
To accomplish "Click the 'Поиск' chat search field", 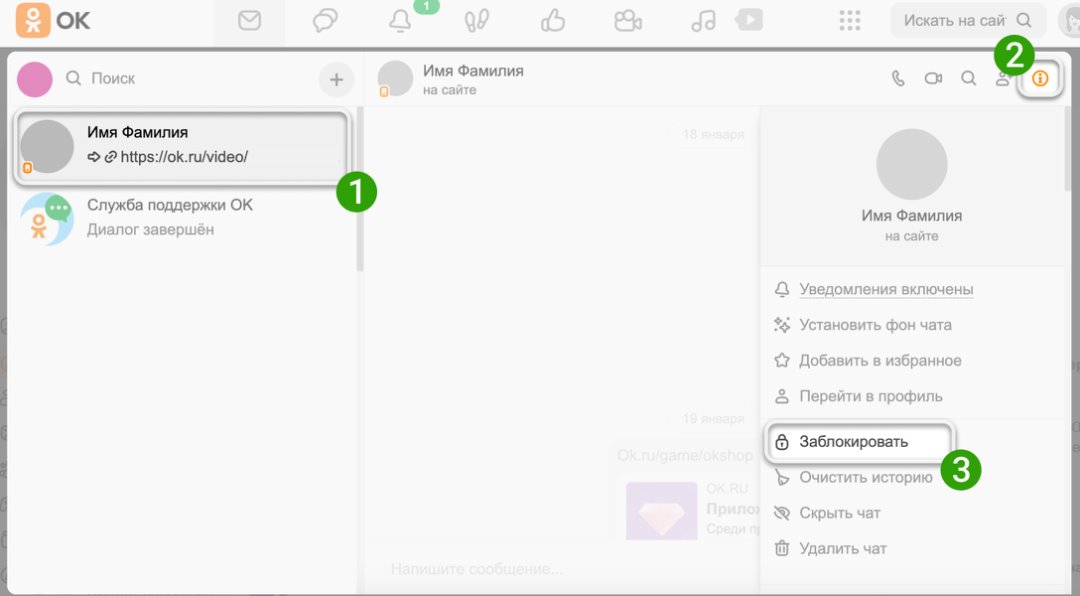I will [190, 78].
